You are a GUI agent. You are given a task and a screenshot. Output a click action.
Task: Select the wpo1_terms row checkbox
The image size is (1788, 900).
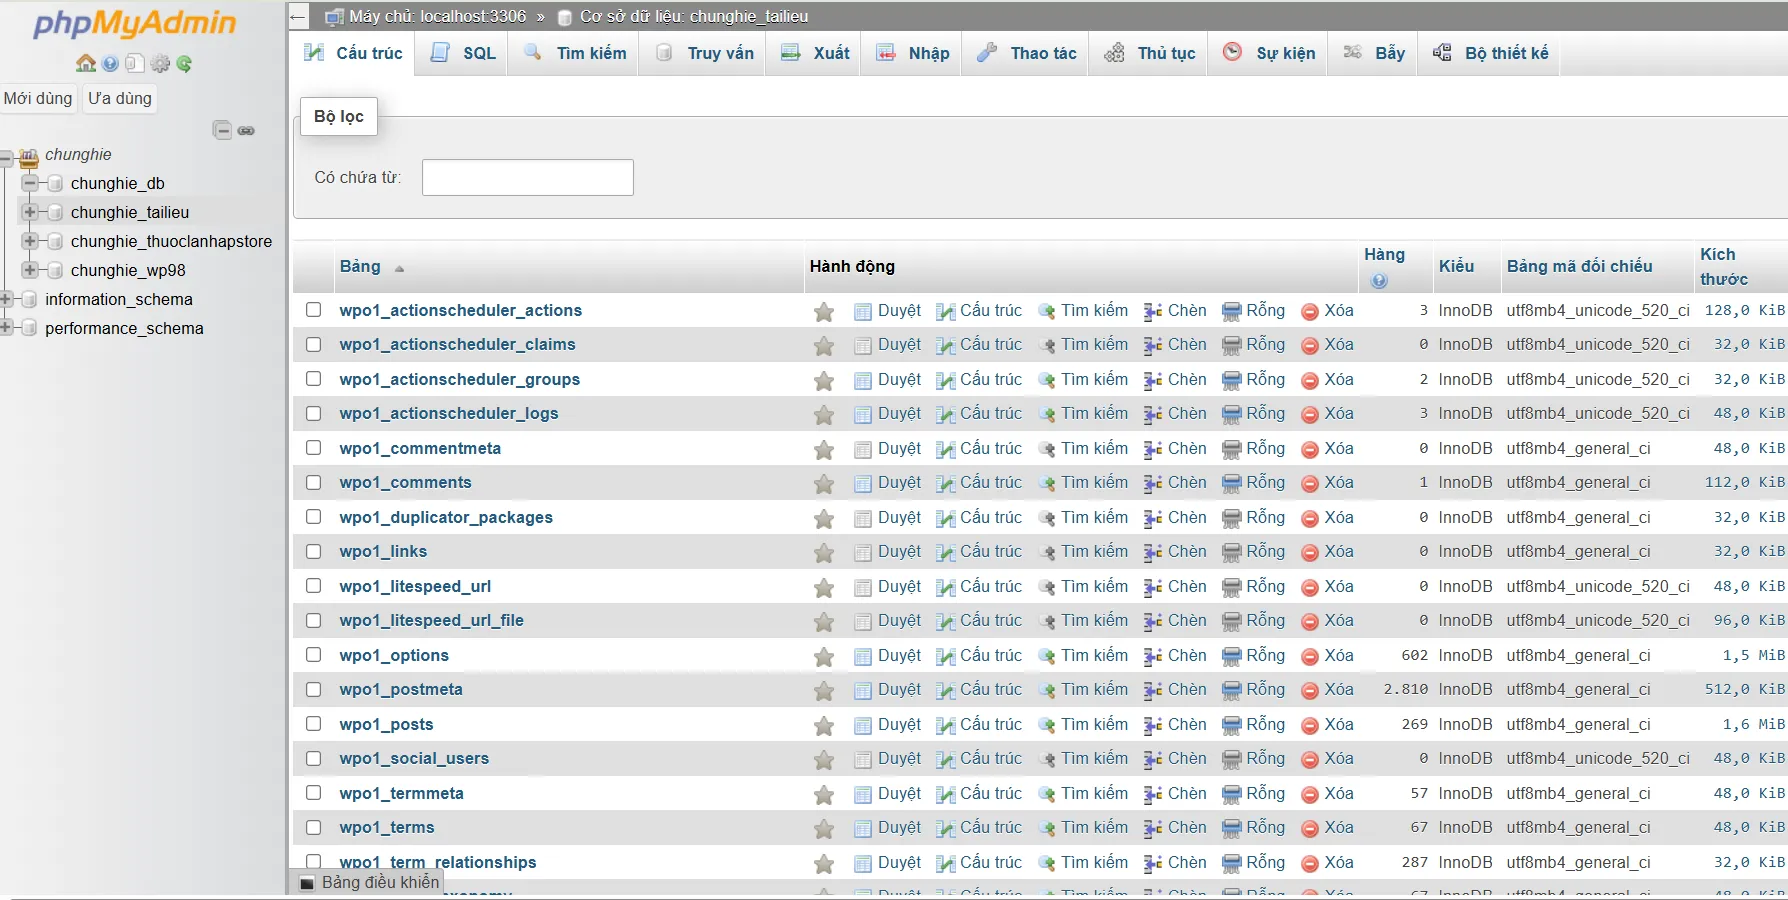[314, 828]
